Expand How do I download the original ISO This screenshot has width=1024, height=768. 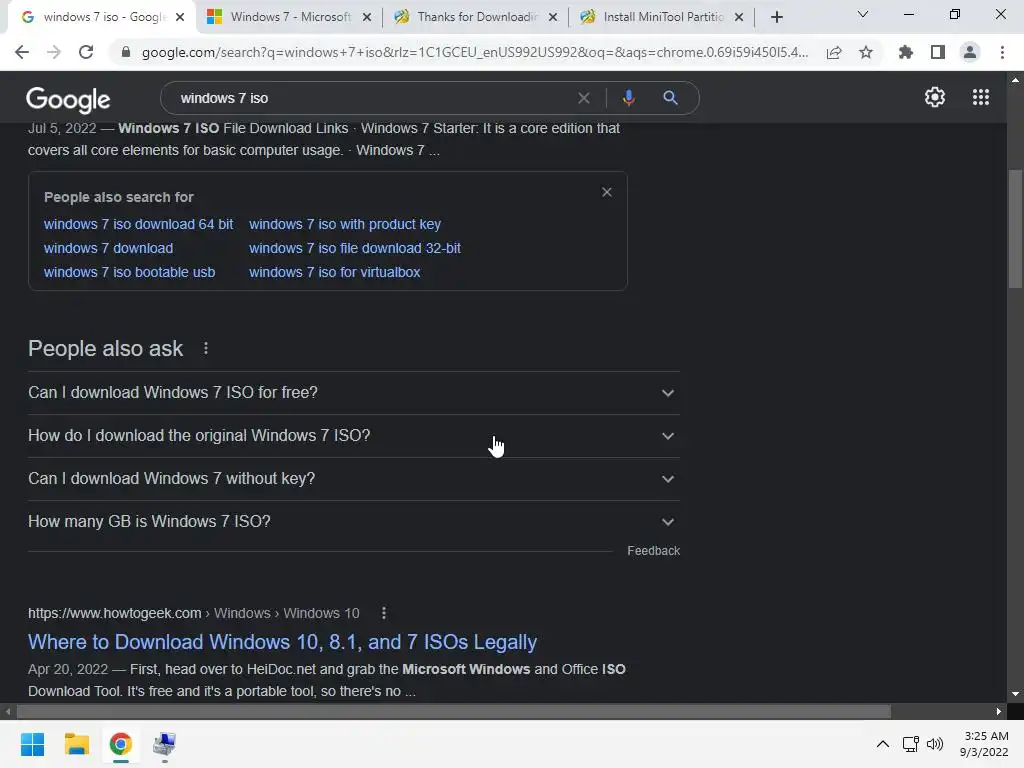click(354, 436)
